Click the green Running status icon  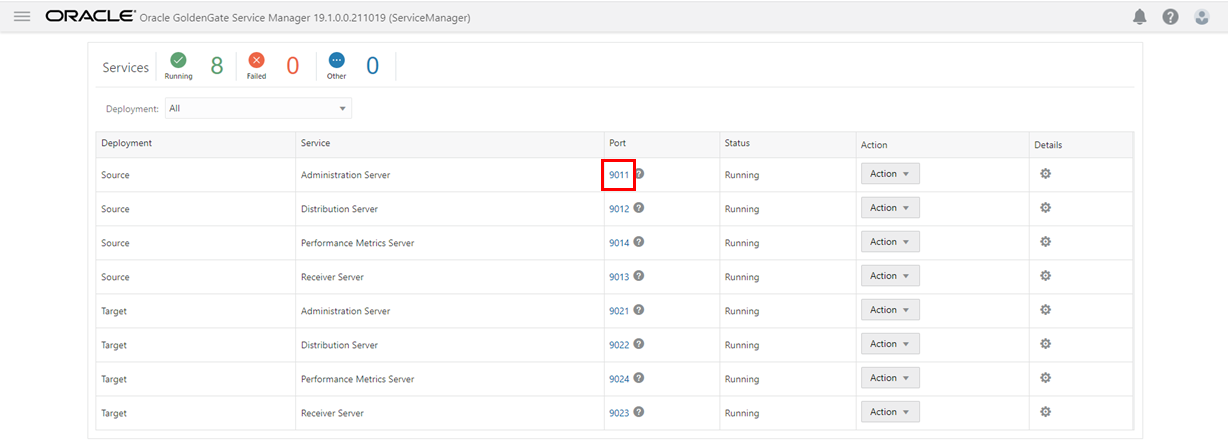coord(178,61)
